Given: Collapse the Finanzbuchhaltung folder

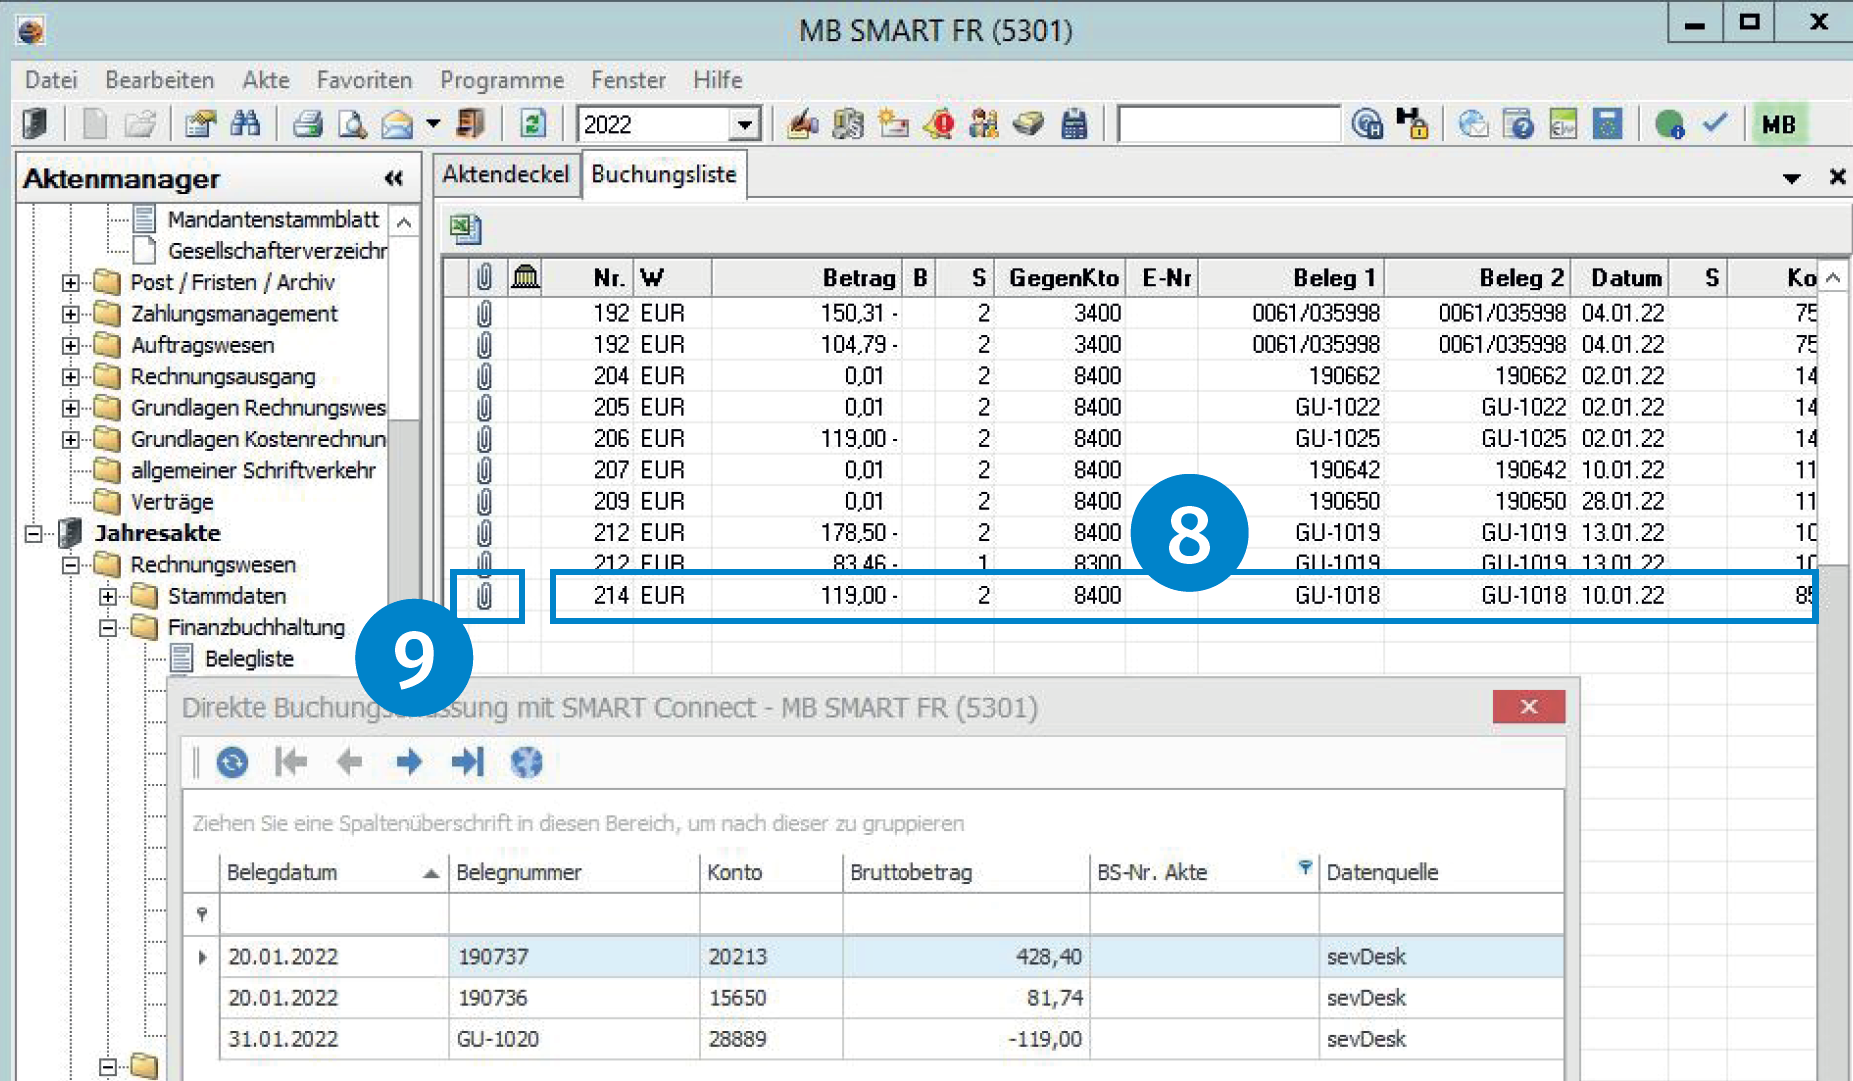Looking at the screenshot, I should click(x=107, y=628).
